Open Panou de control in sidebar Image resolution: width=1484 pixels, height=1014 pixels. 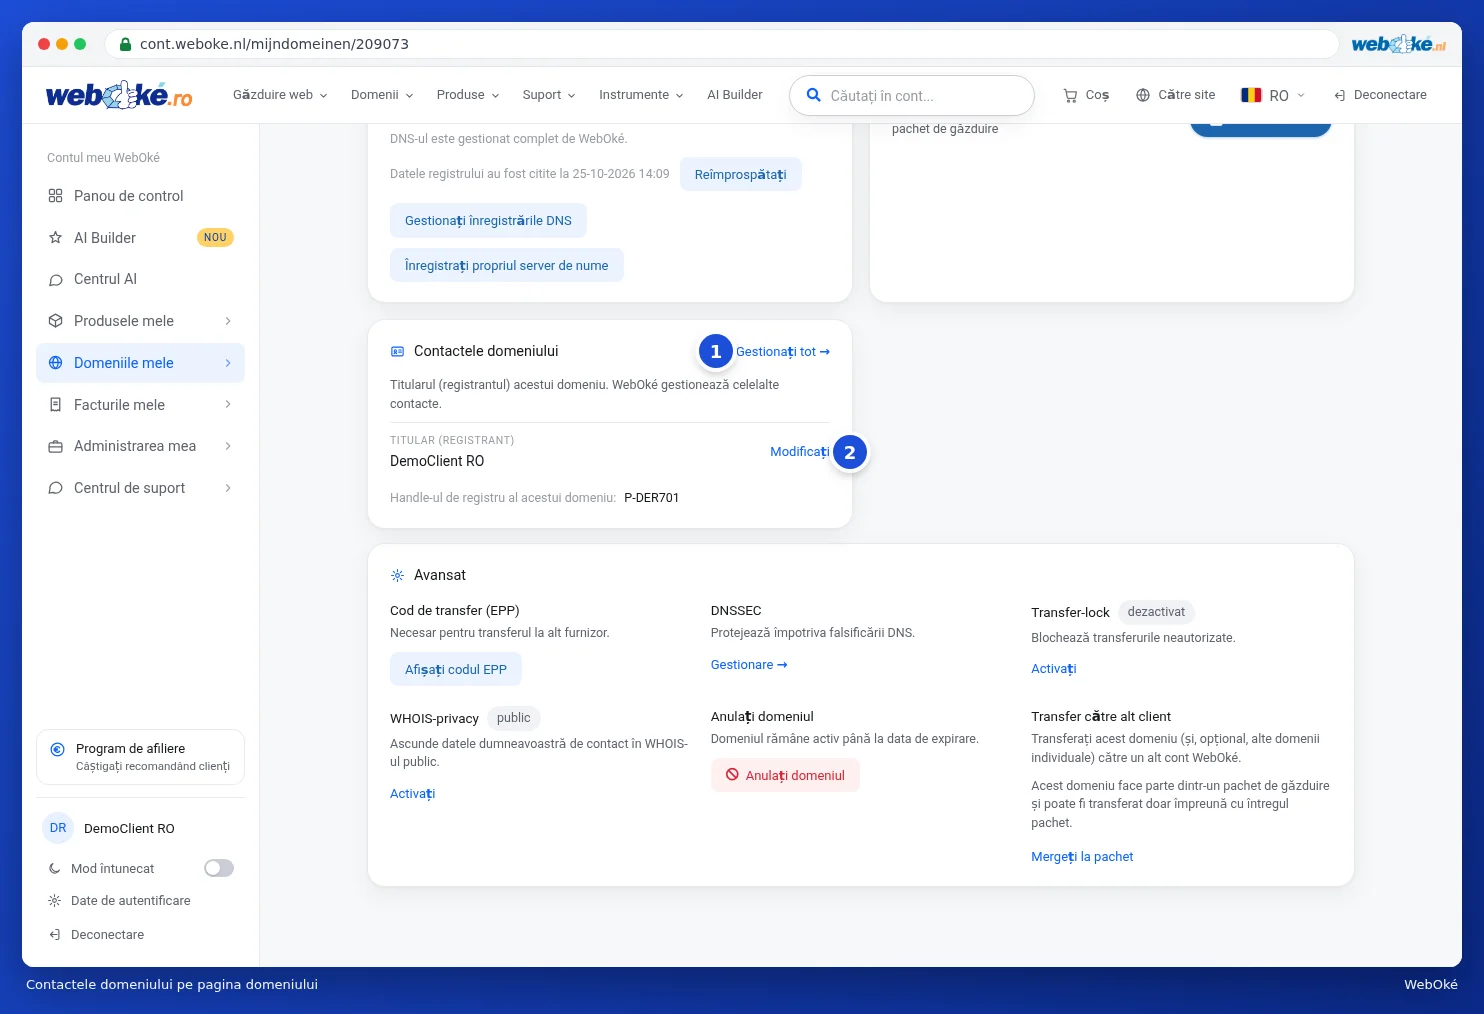coord(140,196)
